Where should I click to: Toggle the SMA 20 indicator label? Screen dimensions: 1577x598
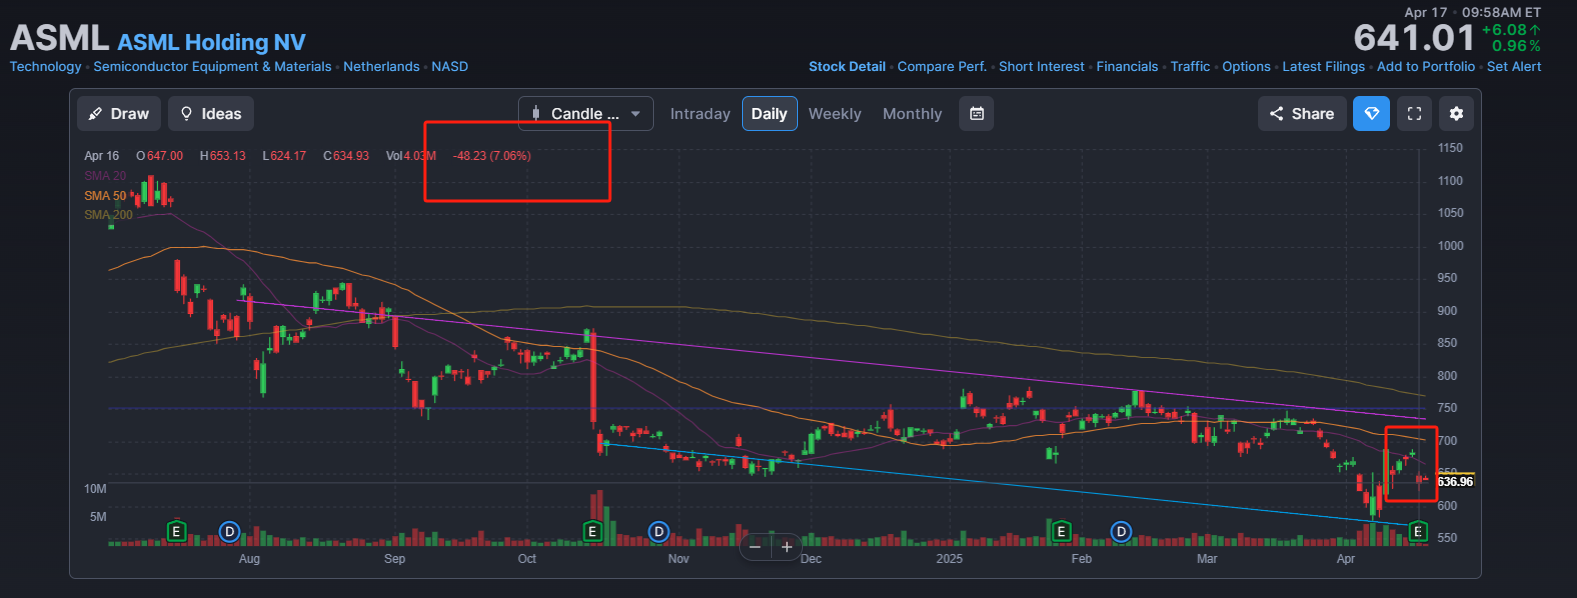pyautogui.click(x=105, y=176)
